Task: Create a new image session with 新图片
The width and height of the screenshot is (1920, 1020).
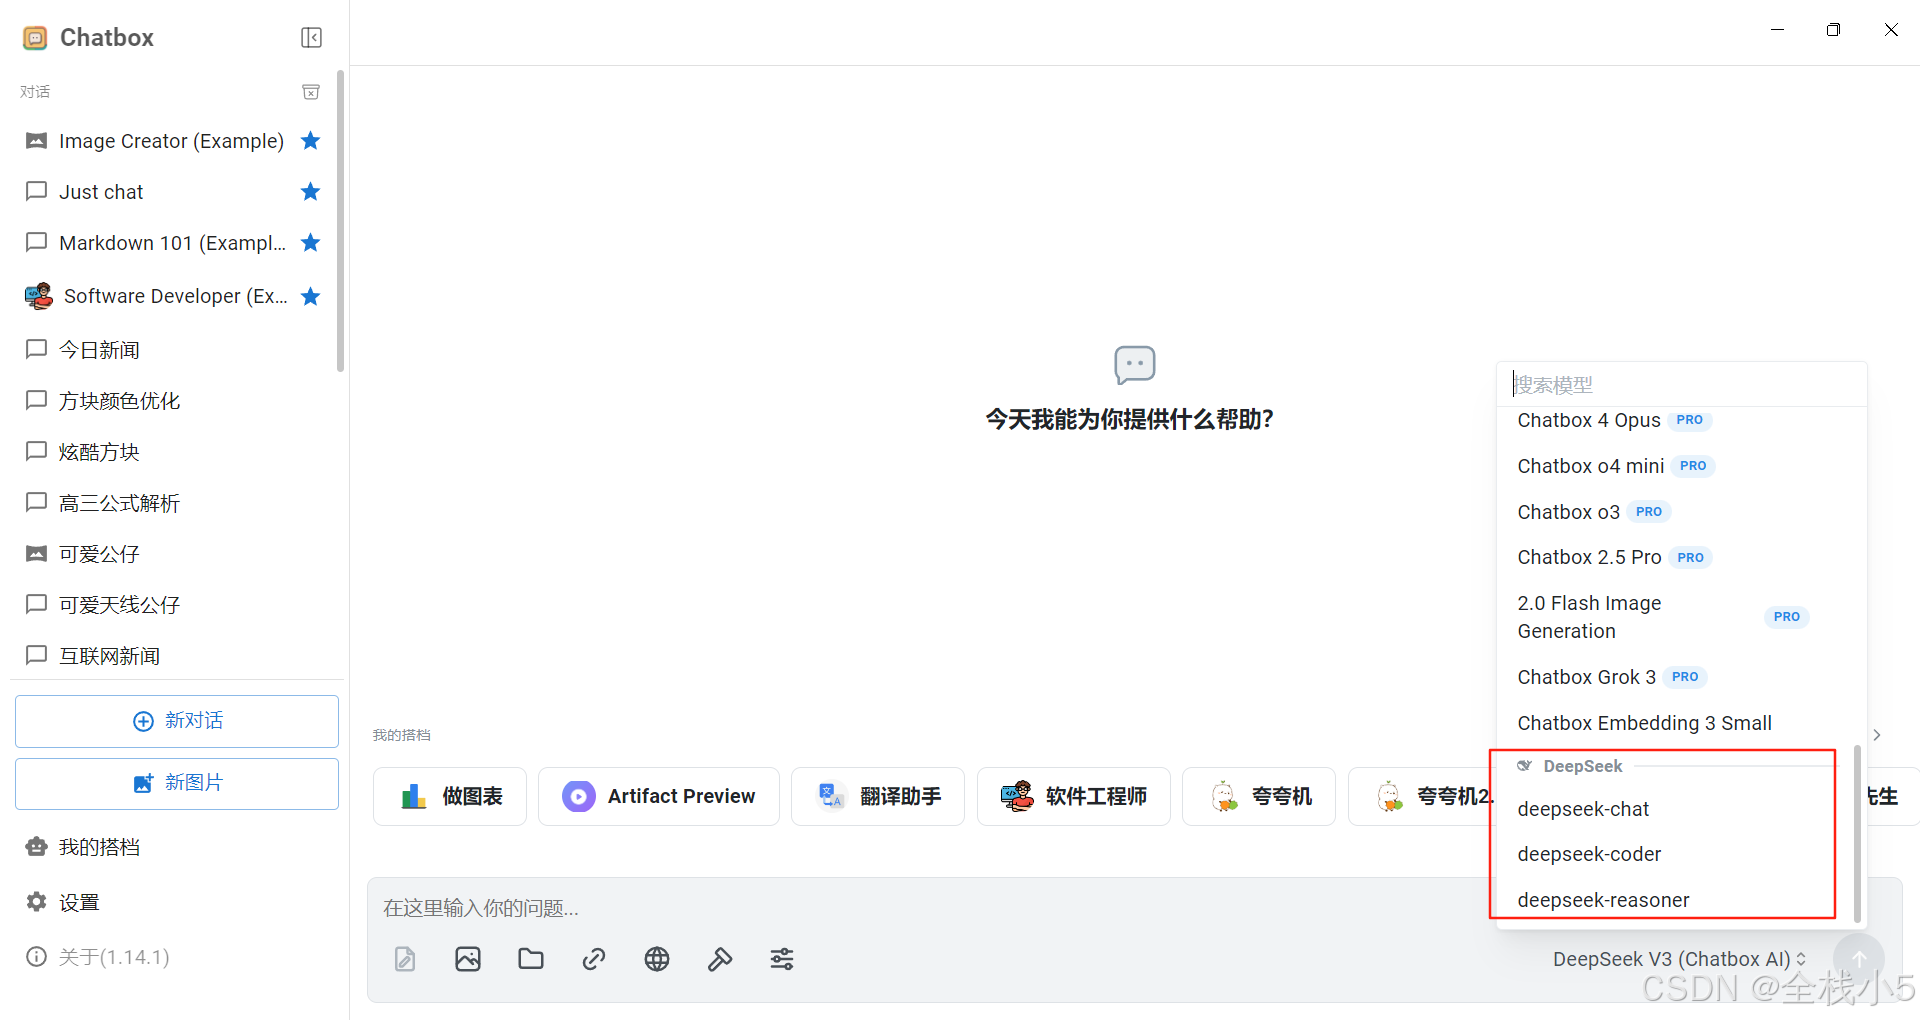Action: (x=177, y=783)
